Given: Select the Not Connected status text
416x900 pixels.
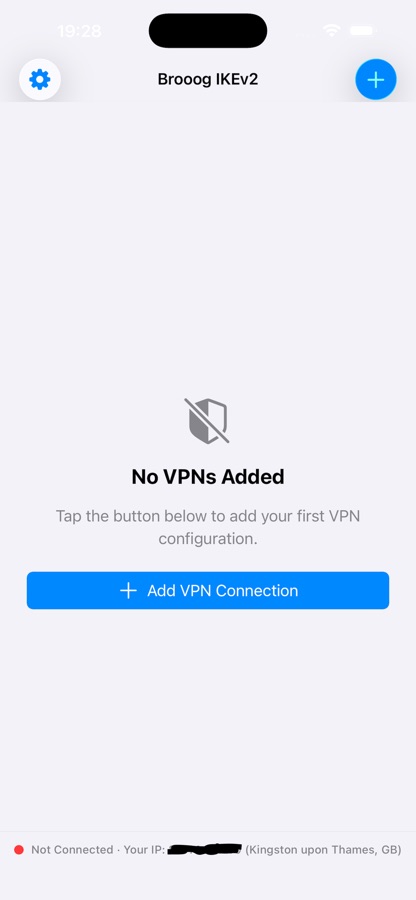Looking at the screenshot, I should click(72, 850).
